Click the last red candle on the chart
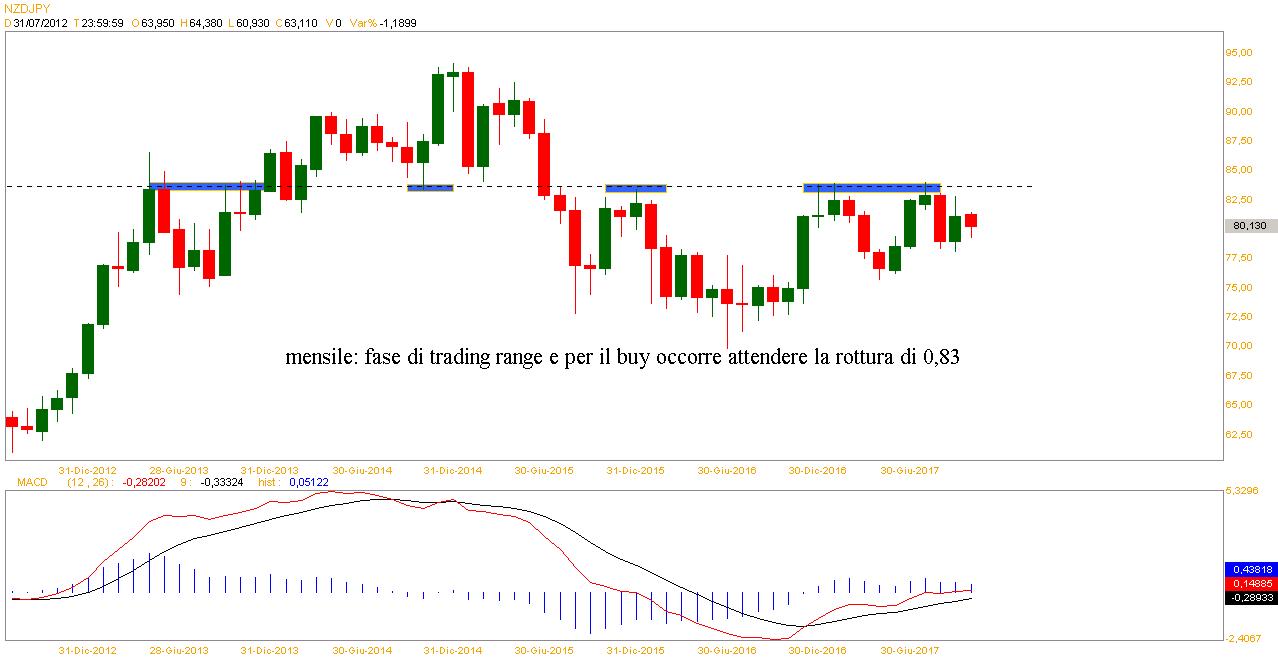The image size is (1278, 668). 970,221
